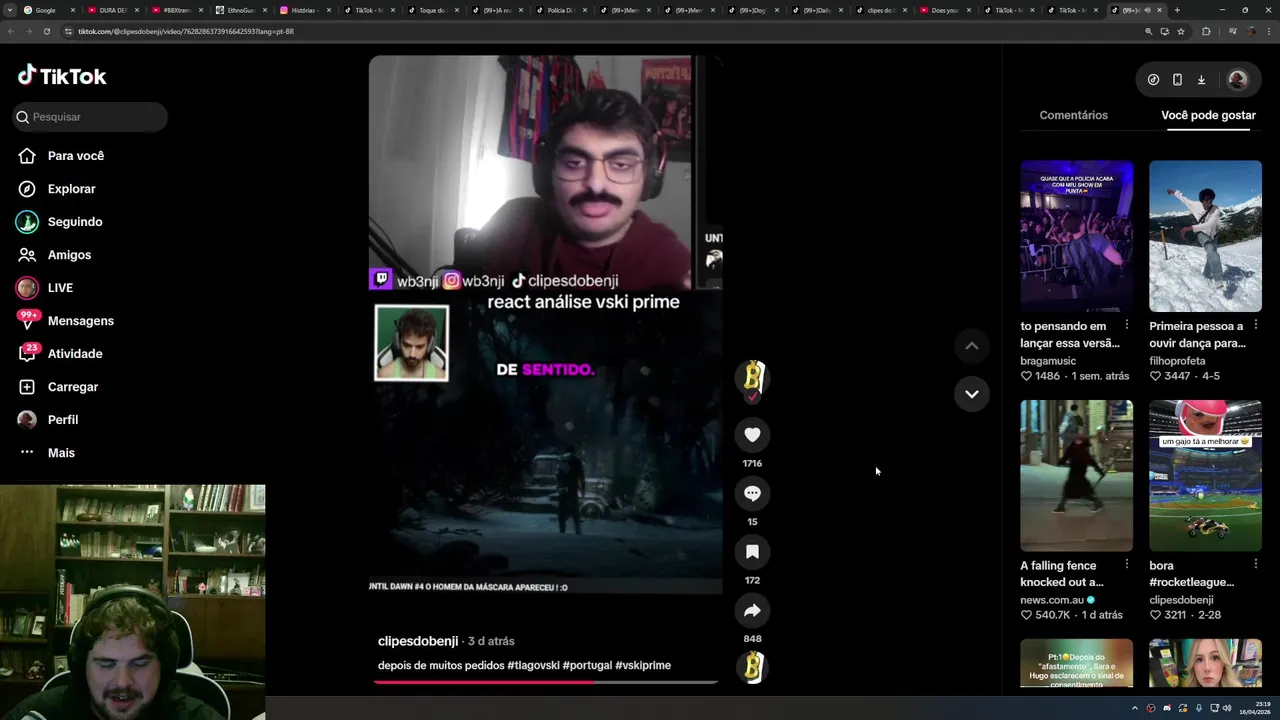This screenshot has height=720, width=1280.
Task: Switch to Comentários tab
Action: [x=1073, y=116]
